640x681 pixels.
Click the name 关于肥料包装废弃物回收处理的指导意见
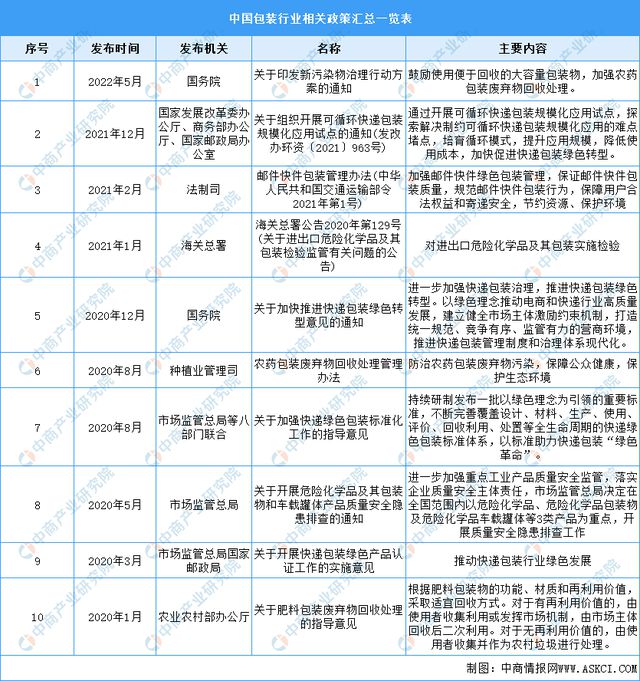click(x=329, y=617)
